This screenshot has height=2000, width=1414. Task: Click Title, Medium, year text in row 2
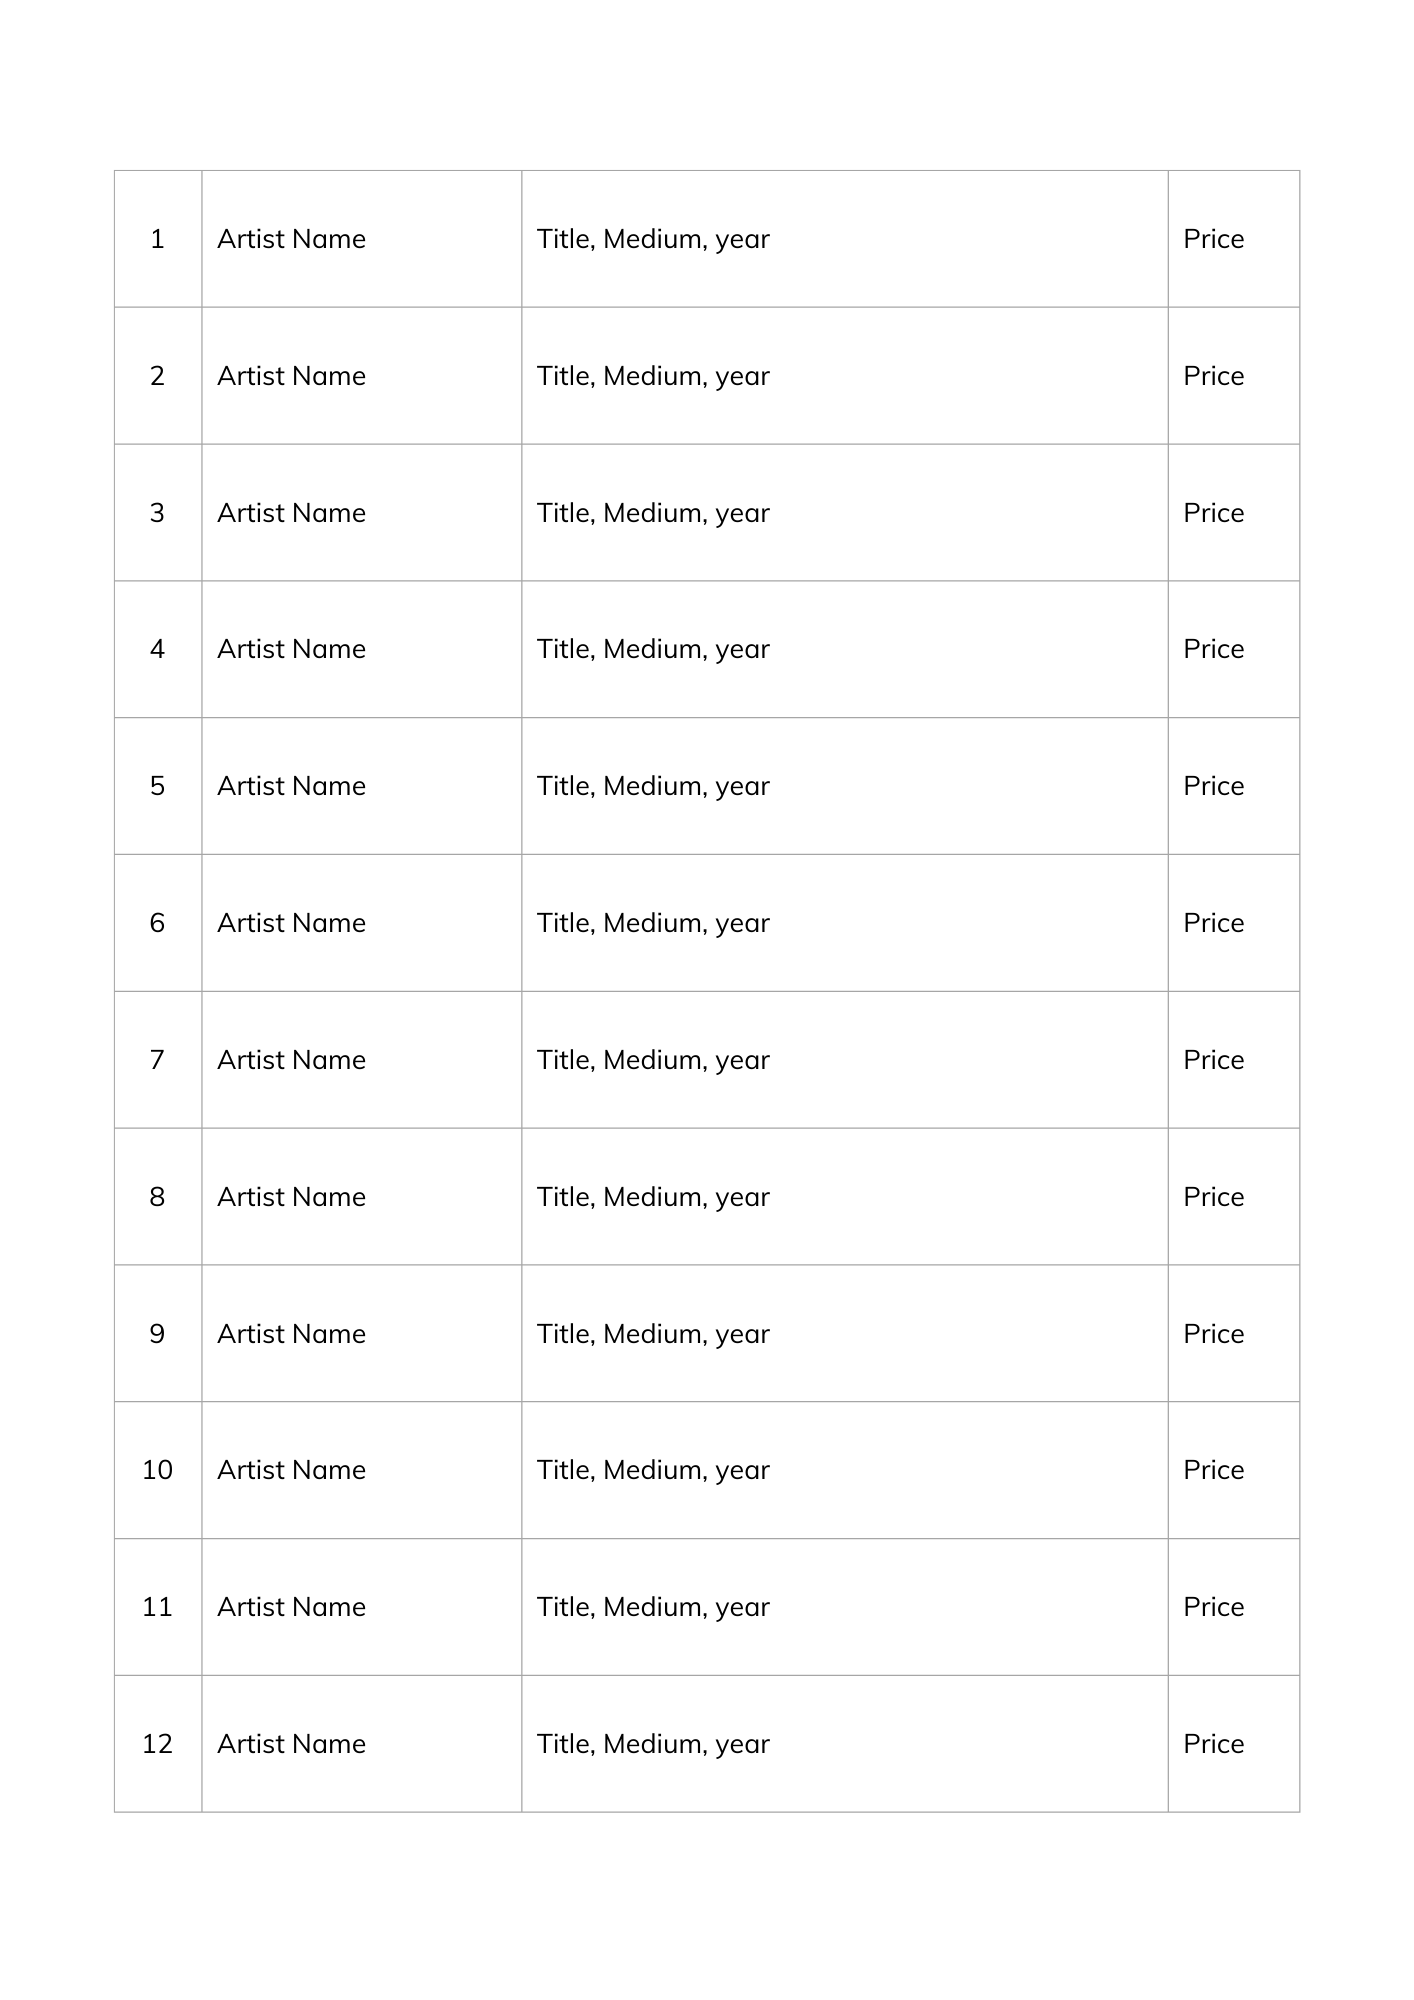[653, 376]
